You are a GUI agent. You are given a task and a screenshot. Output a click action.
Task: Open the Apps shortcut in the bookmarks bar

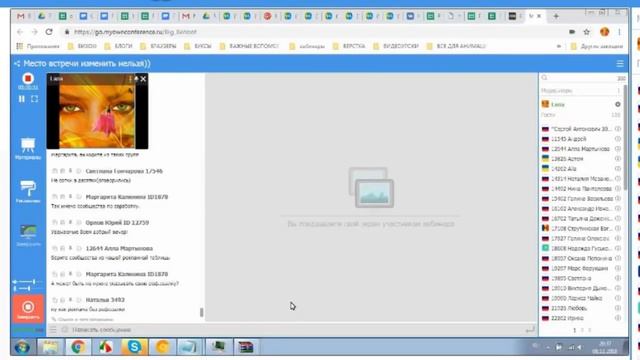(38, 46)
